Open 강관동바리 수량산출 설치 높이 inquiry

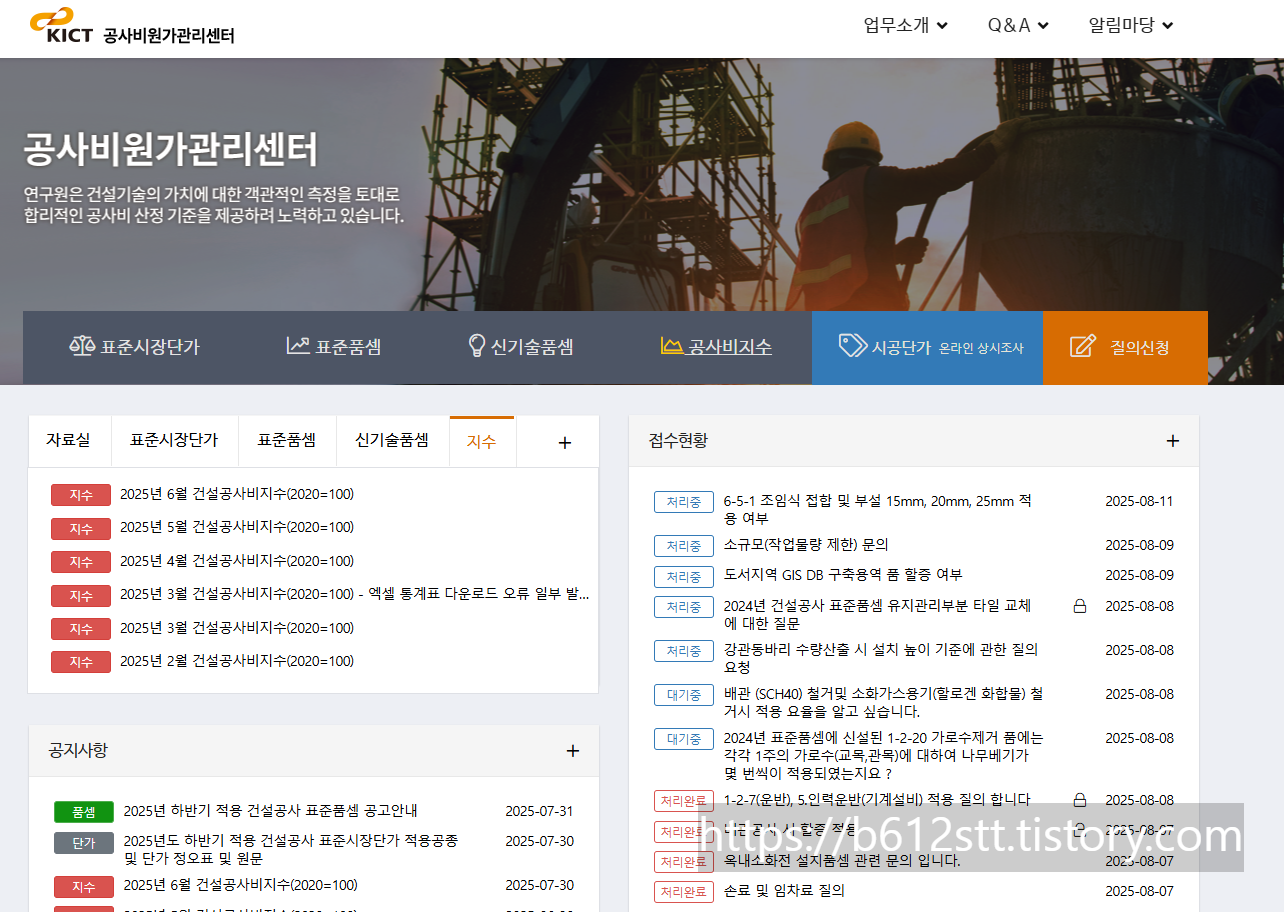pos(881,658)
